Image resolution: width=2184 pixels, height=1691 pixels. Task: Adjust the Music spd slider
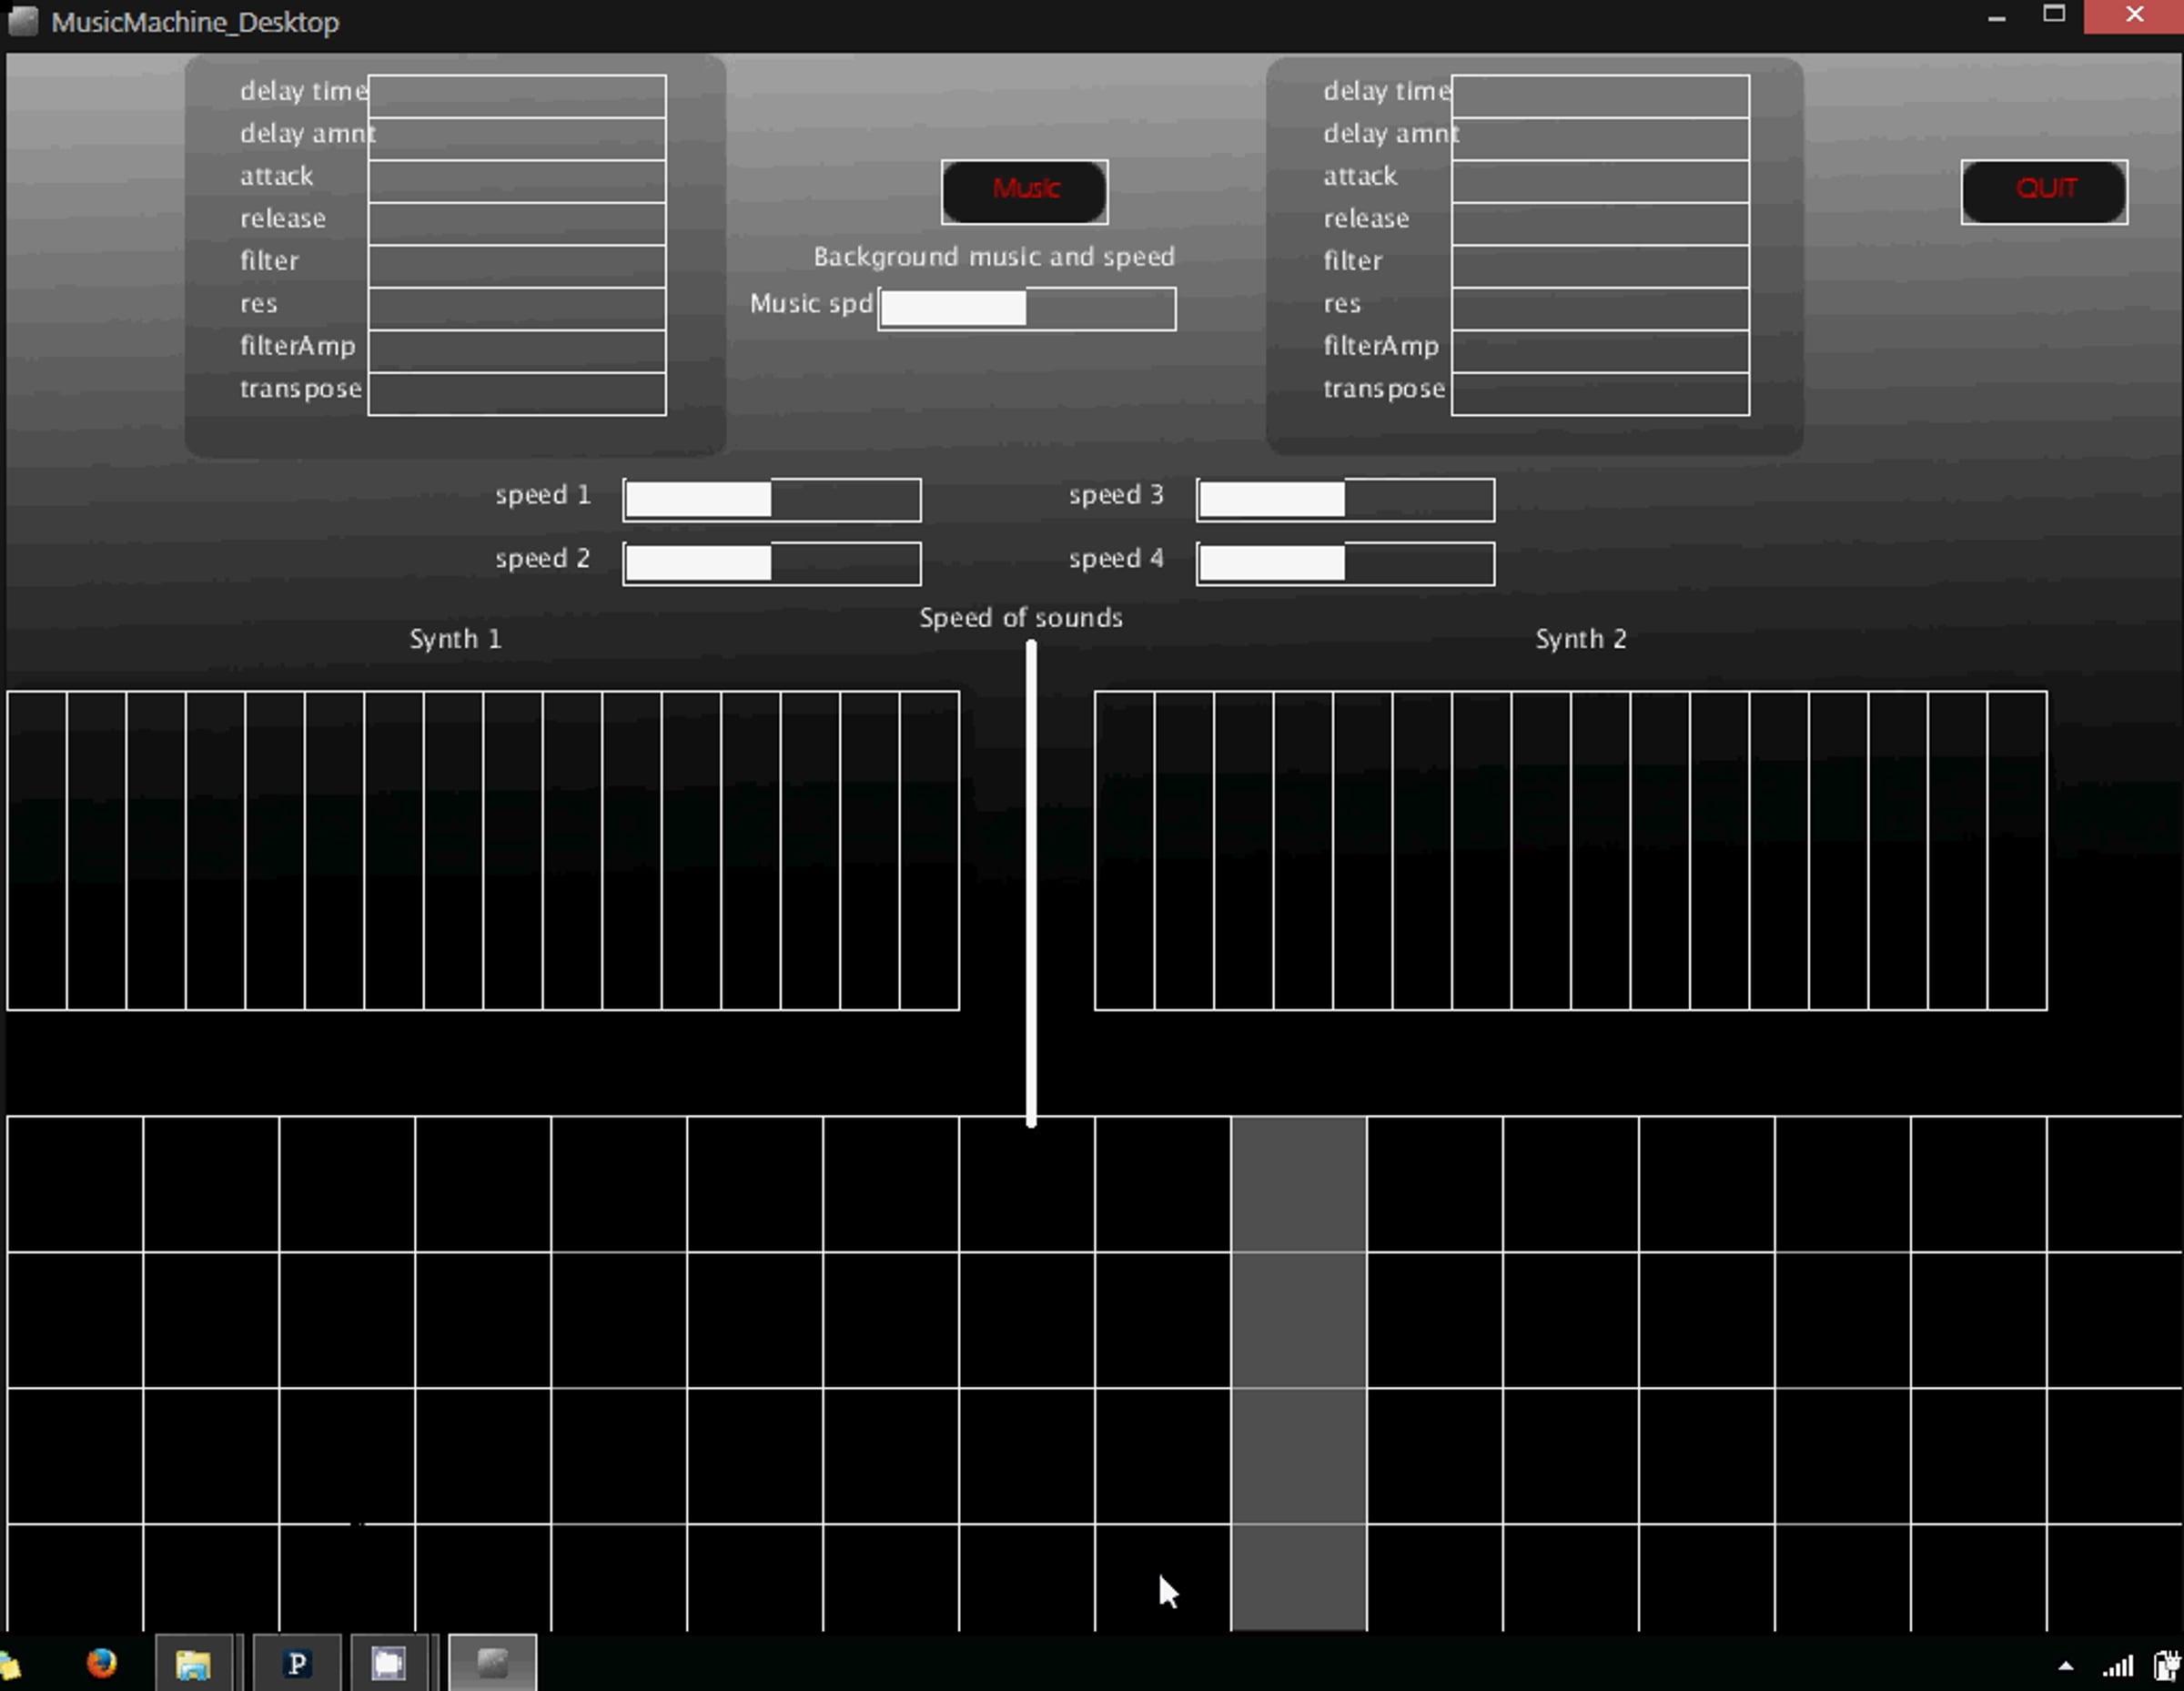[x=1027, y=309]
